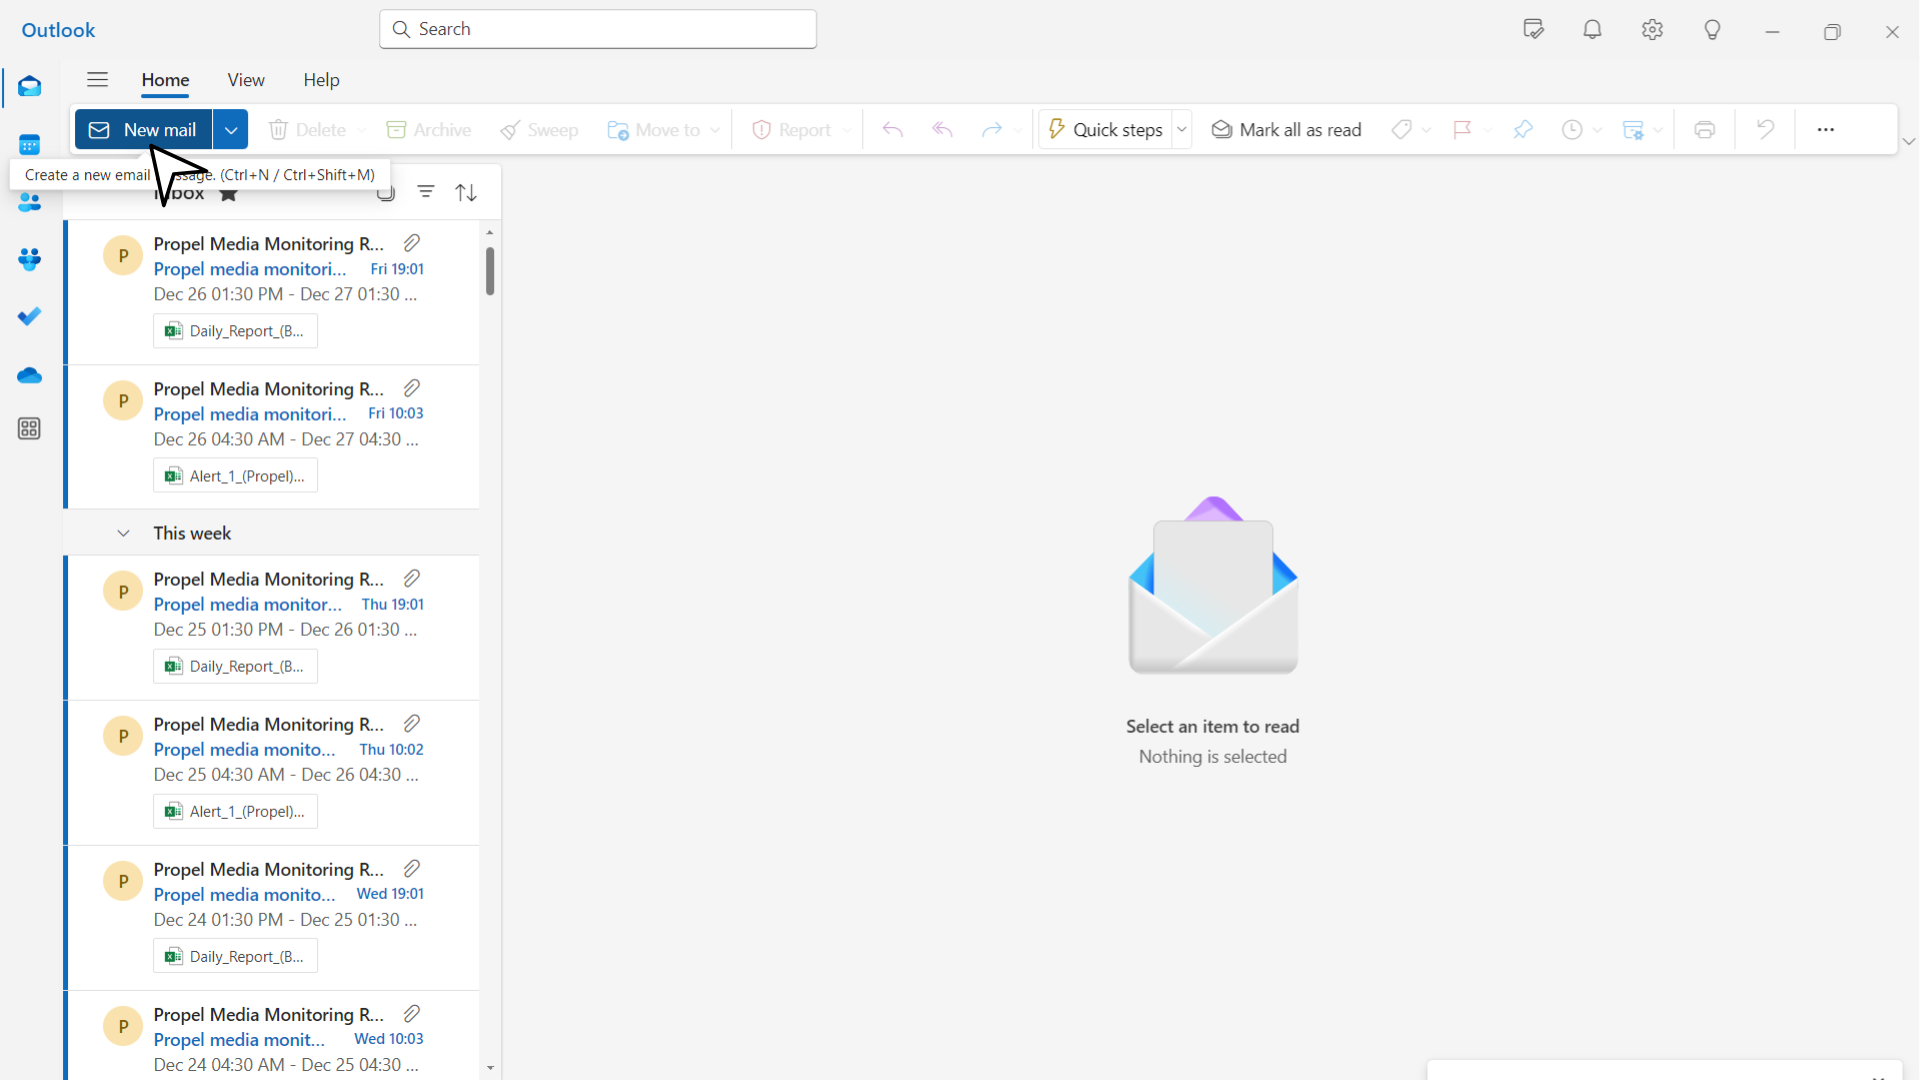Switch to the Home tab
1920x1080 pixels.
[165, 80]
